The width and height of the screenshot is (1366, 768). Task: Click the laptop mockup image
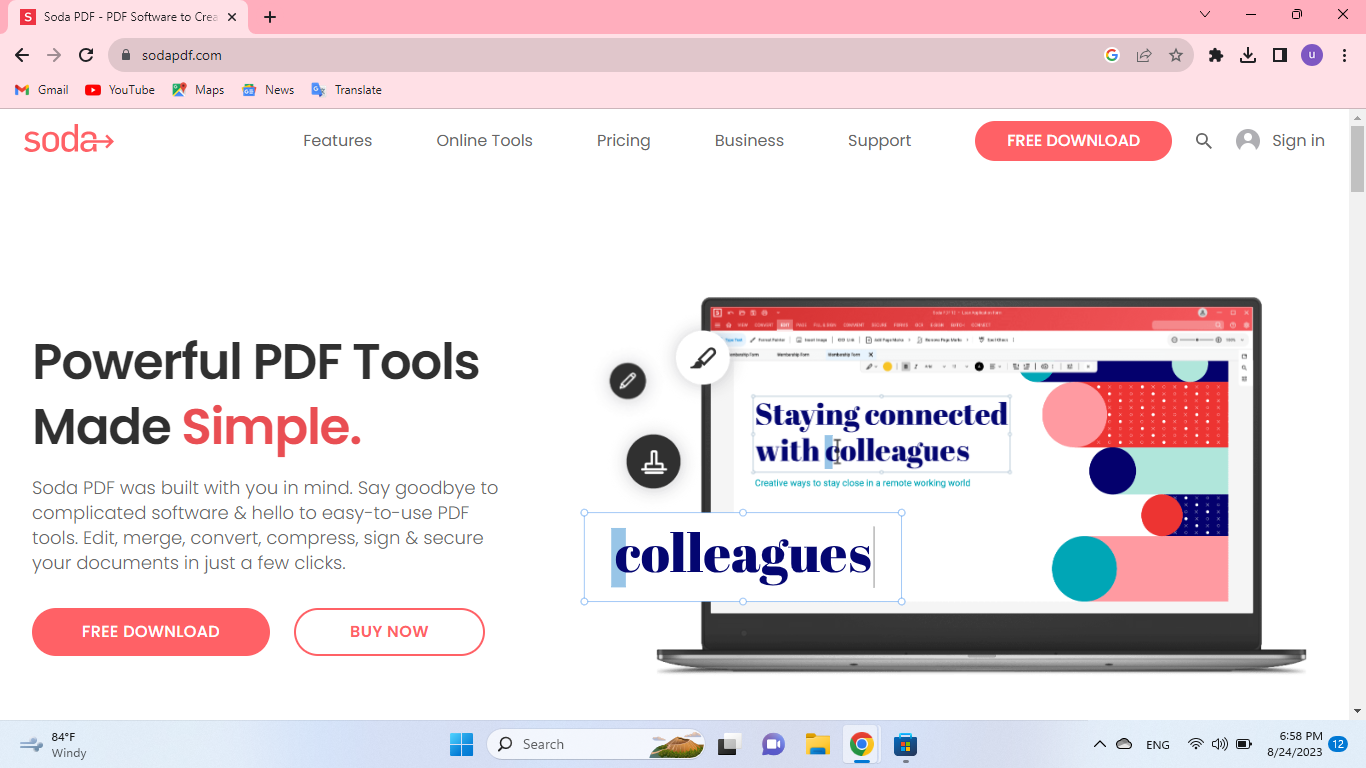980,485
